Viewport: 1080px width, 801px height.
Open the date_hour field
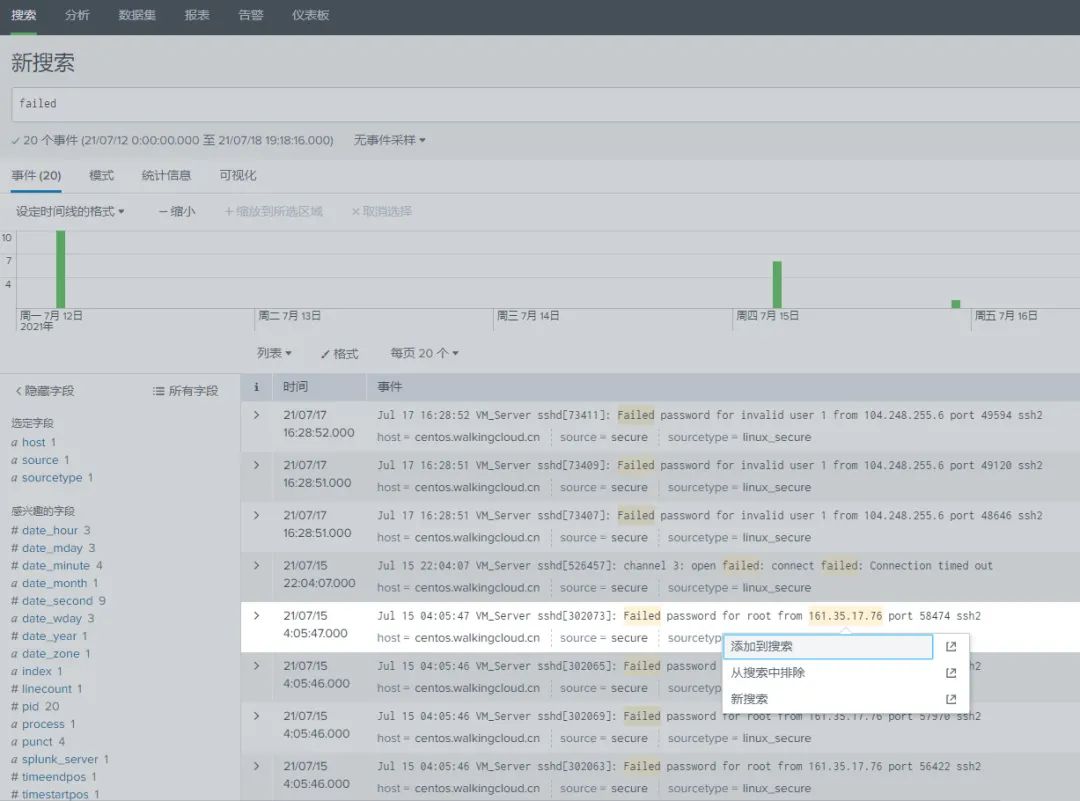point(50,530)
